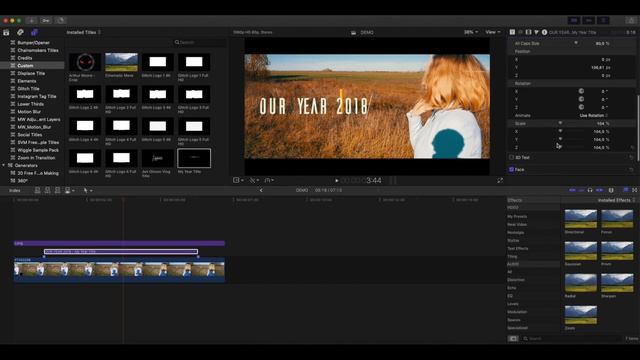Open the Photos and Audio sidebar icon

click(x=20, y=32)
